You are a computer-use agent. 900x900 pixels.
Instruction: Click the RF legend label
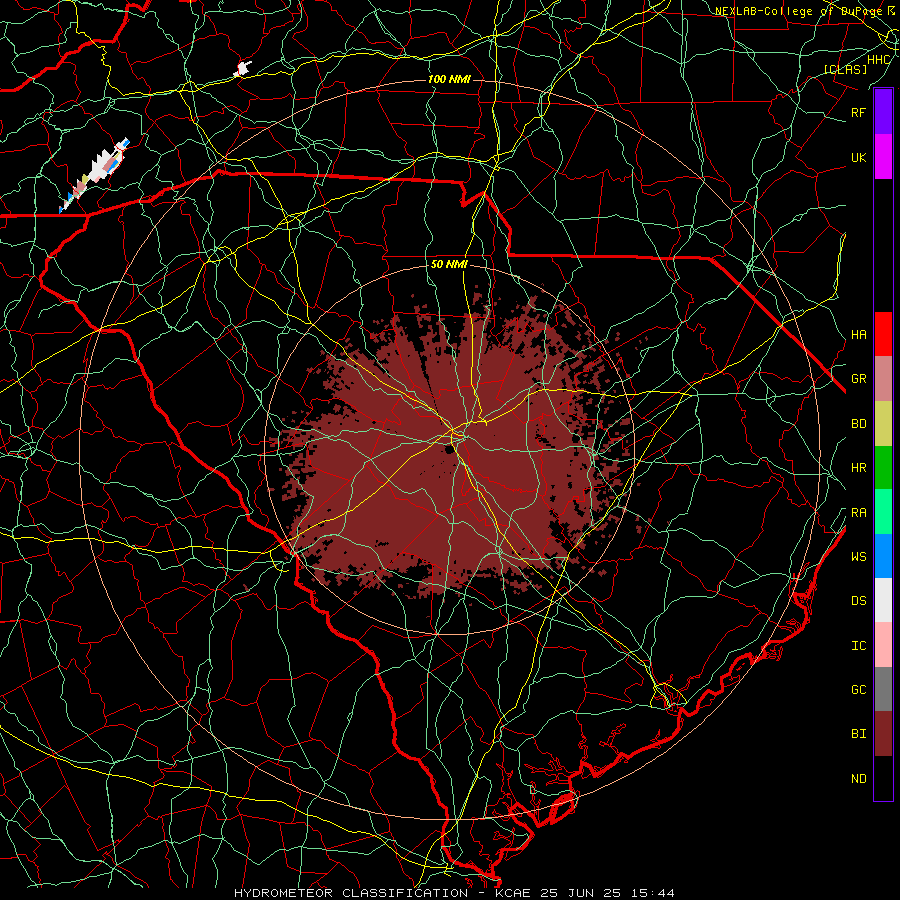(x=858, y=112)
